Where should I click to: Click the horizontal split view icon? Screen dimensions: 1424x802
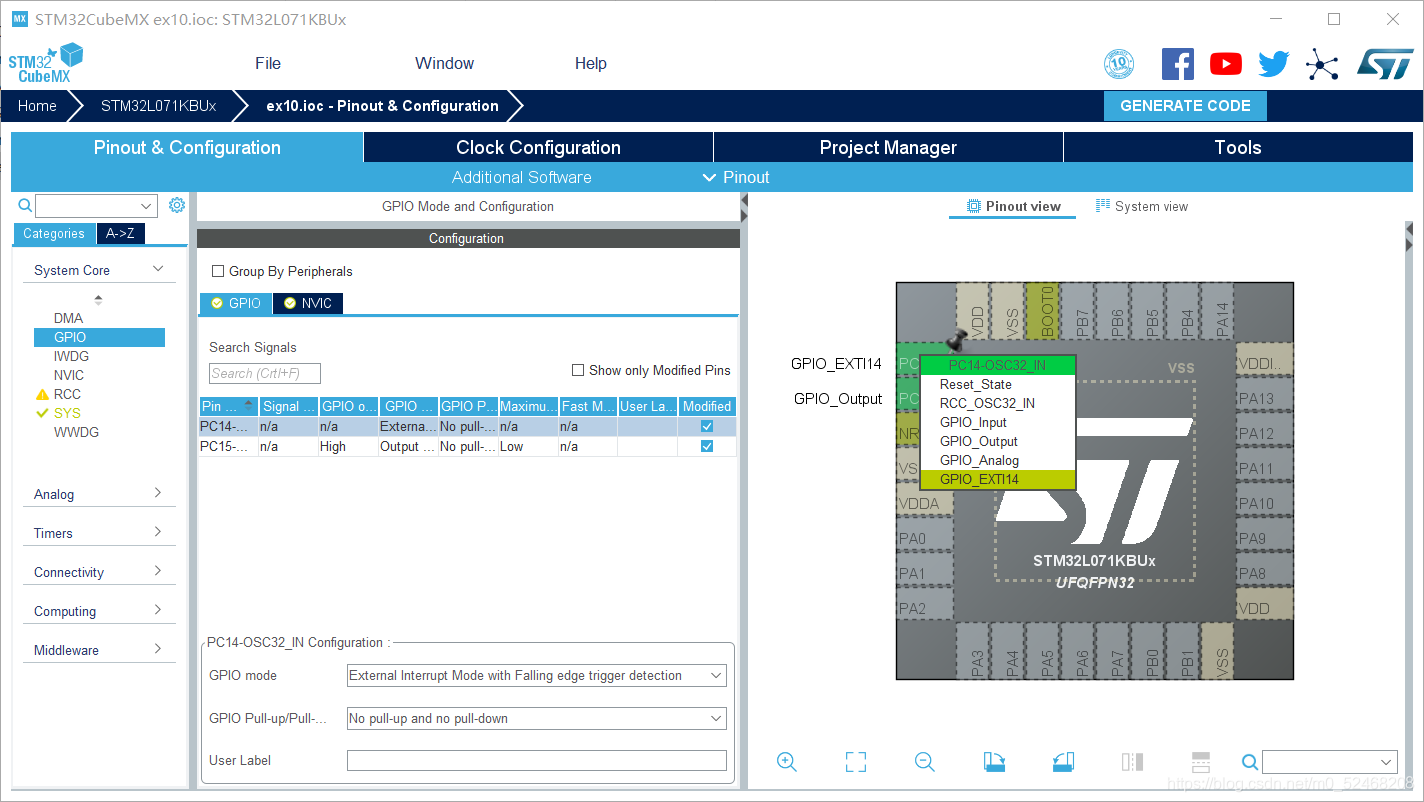(x=1201, y=762)
